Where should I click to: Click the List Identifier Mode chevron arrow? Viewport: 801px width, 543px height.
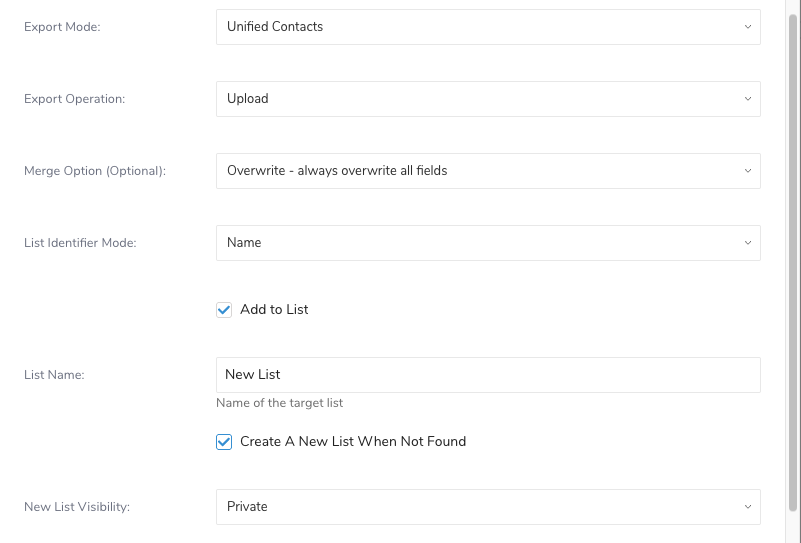tap(747, 243)
